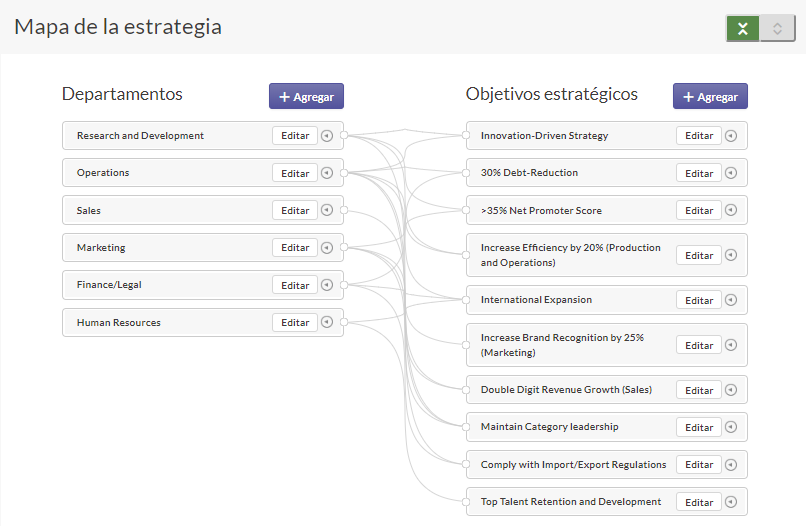Click the arrow icon beside Top Talent Retention
Image resolution: width=806 pixels, height=526 pixels.
point(731,502)
